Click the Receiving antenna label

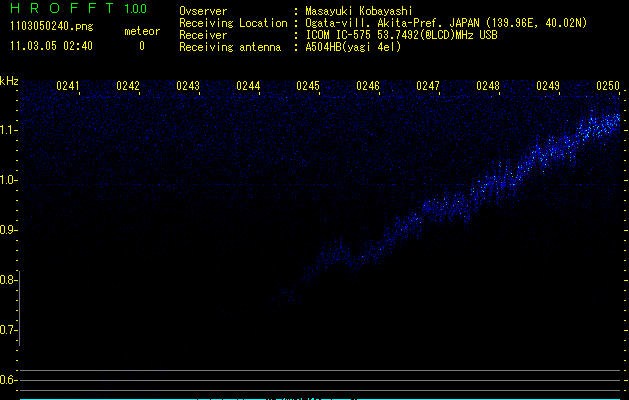(x=230, y=47)
